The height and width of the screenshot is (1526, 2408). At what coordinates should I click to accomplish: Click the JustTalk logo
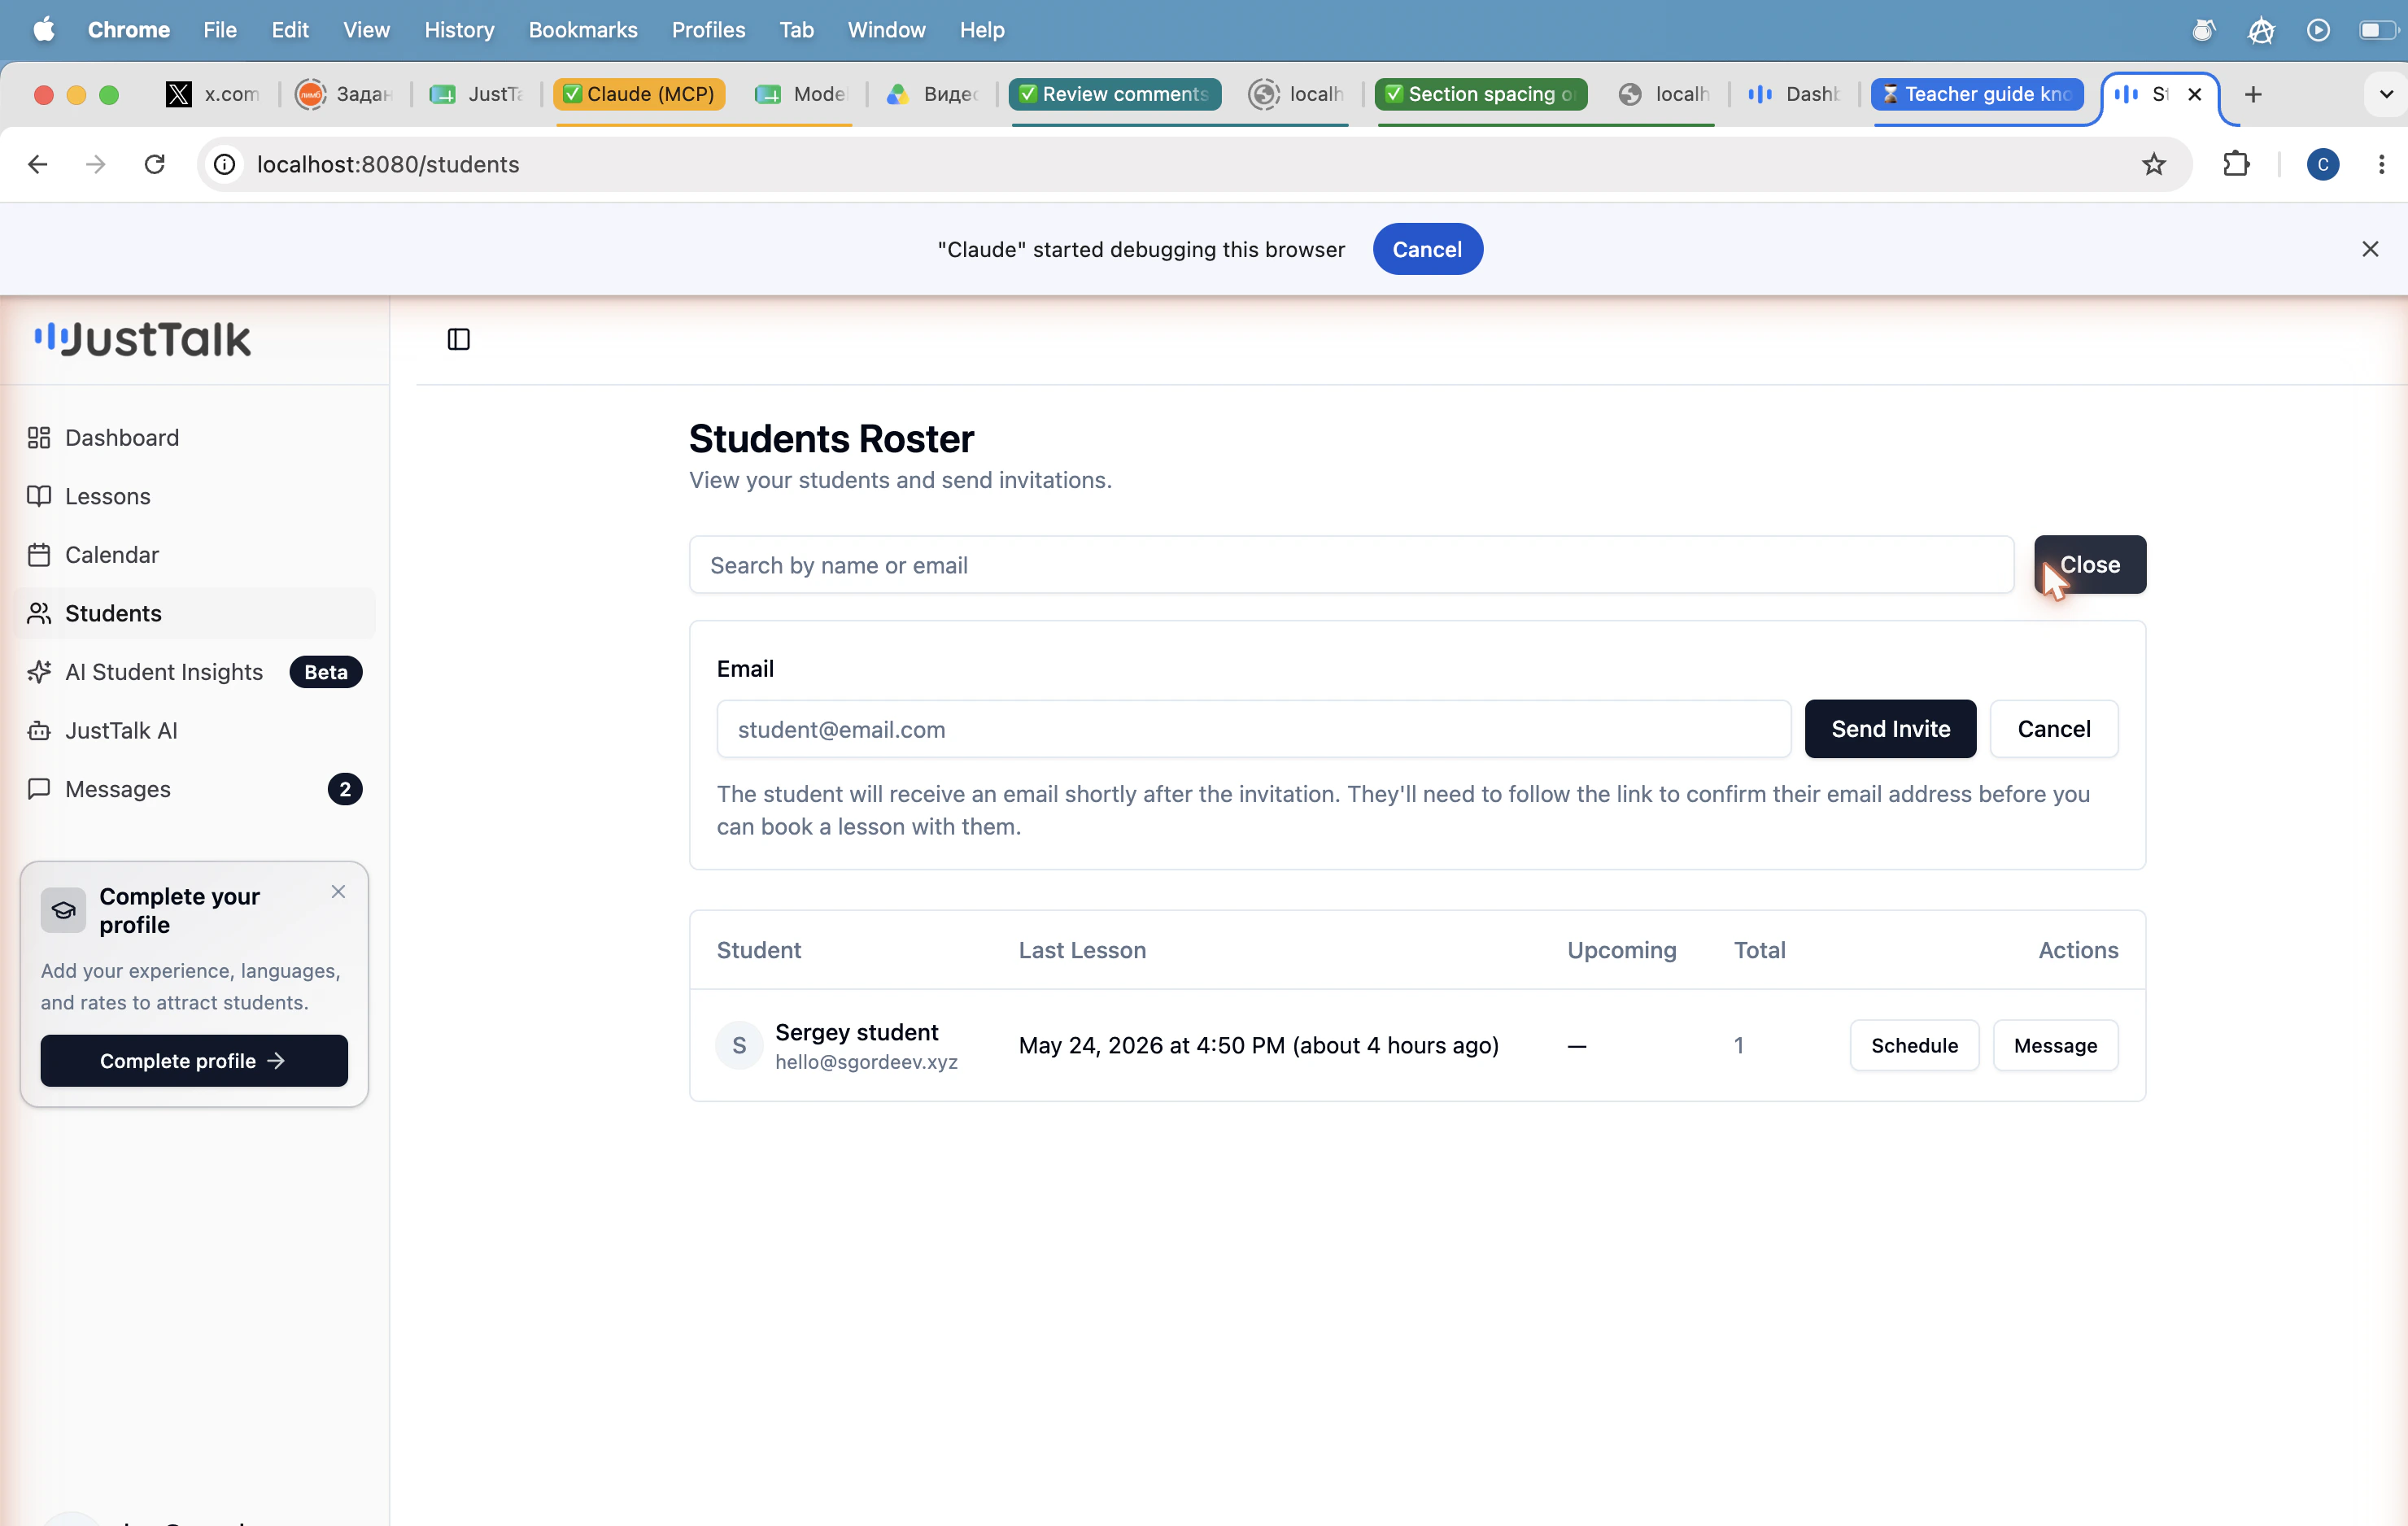[x=143, y=340]
